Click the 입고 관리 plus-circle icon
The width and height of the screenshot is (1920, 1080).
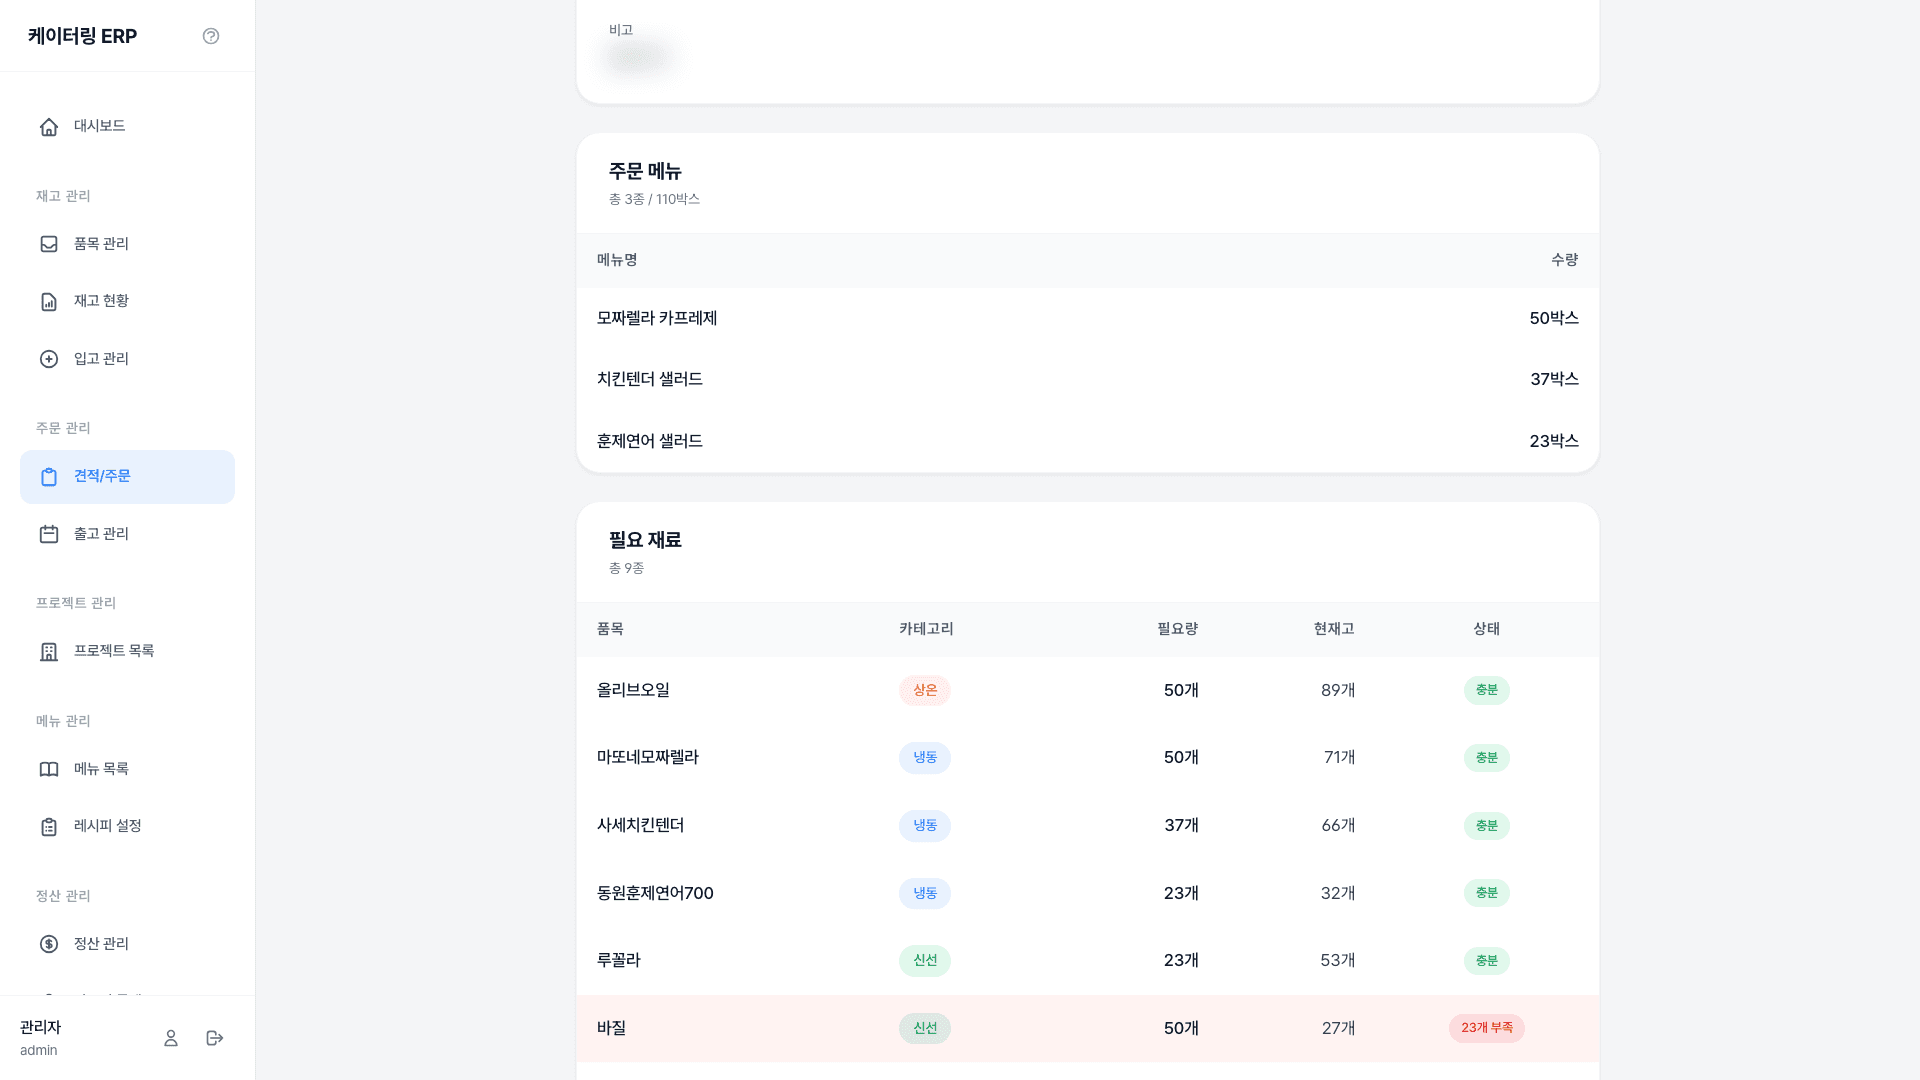pyautogui.click(x=49, y=359)
